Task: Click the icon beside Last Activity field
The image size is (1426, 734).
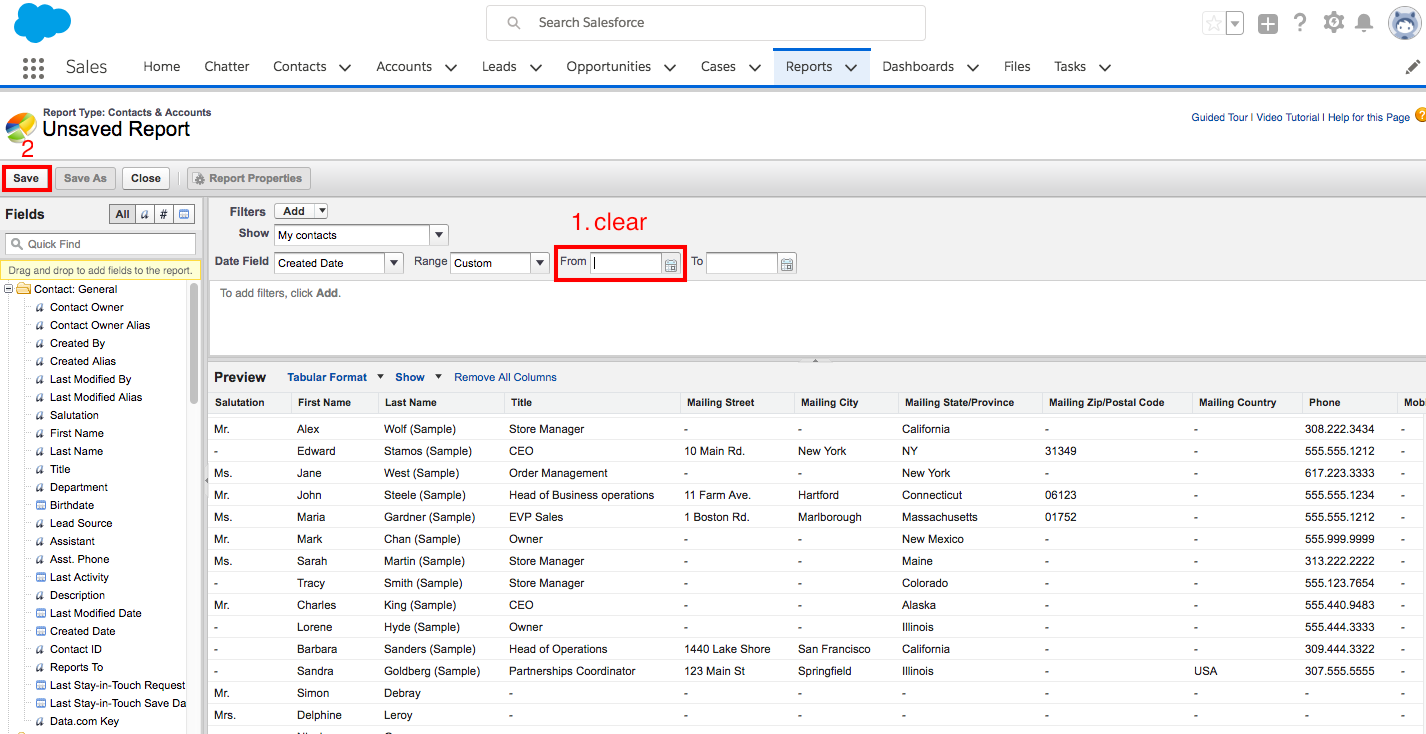Action: click(40, 577)
